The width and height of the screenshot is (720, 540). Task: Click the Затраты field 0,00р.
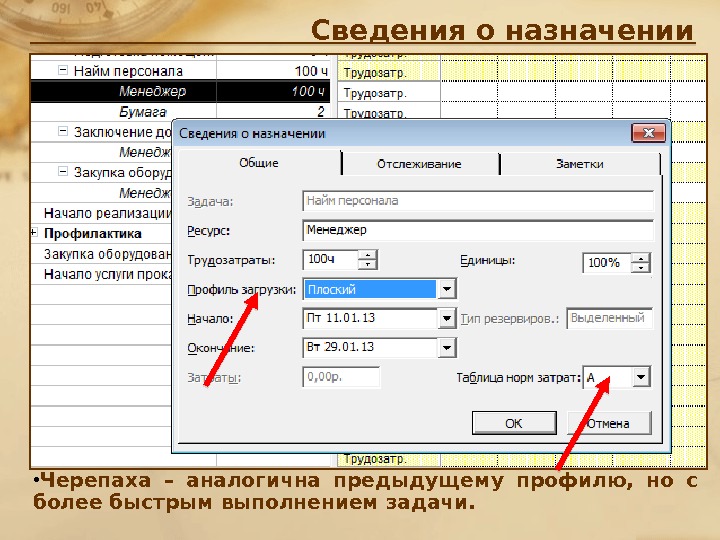coord(341,377)
